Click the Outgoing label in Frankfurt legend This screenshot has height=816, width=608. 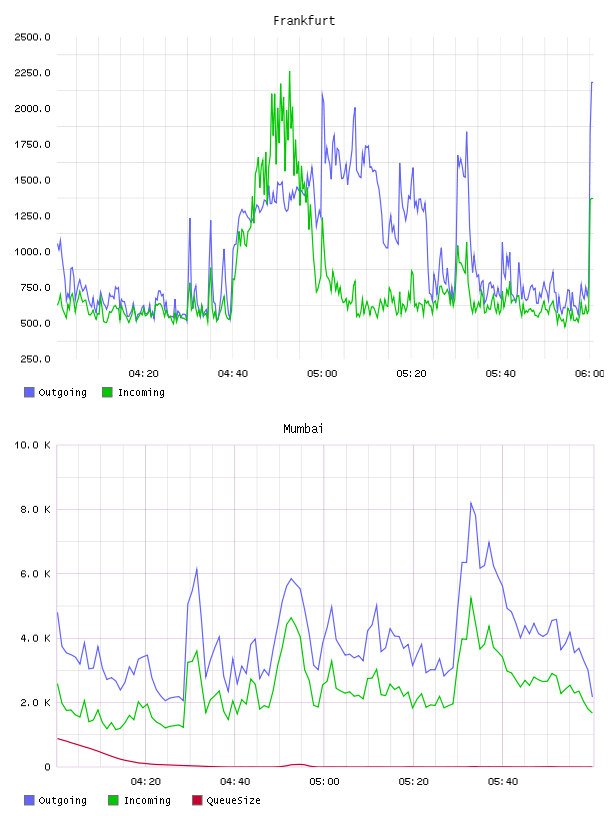[x=62, y=392]
